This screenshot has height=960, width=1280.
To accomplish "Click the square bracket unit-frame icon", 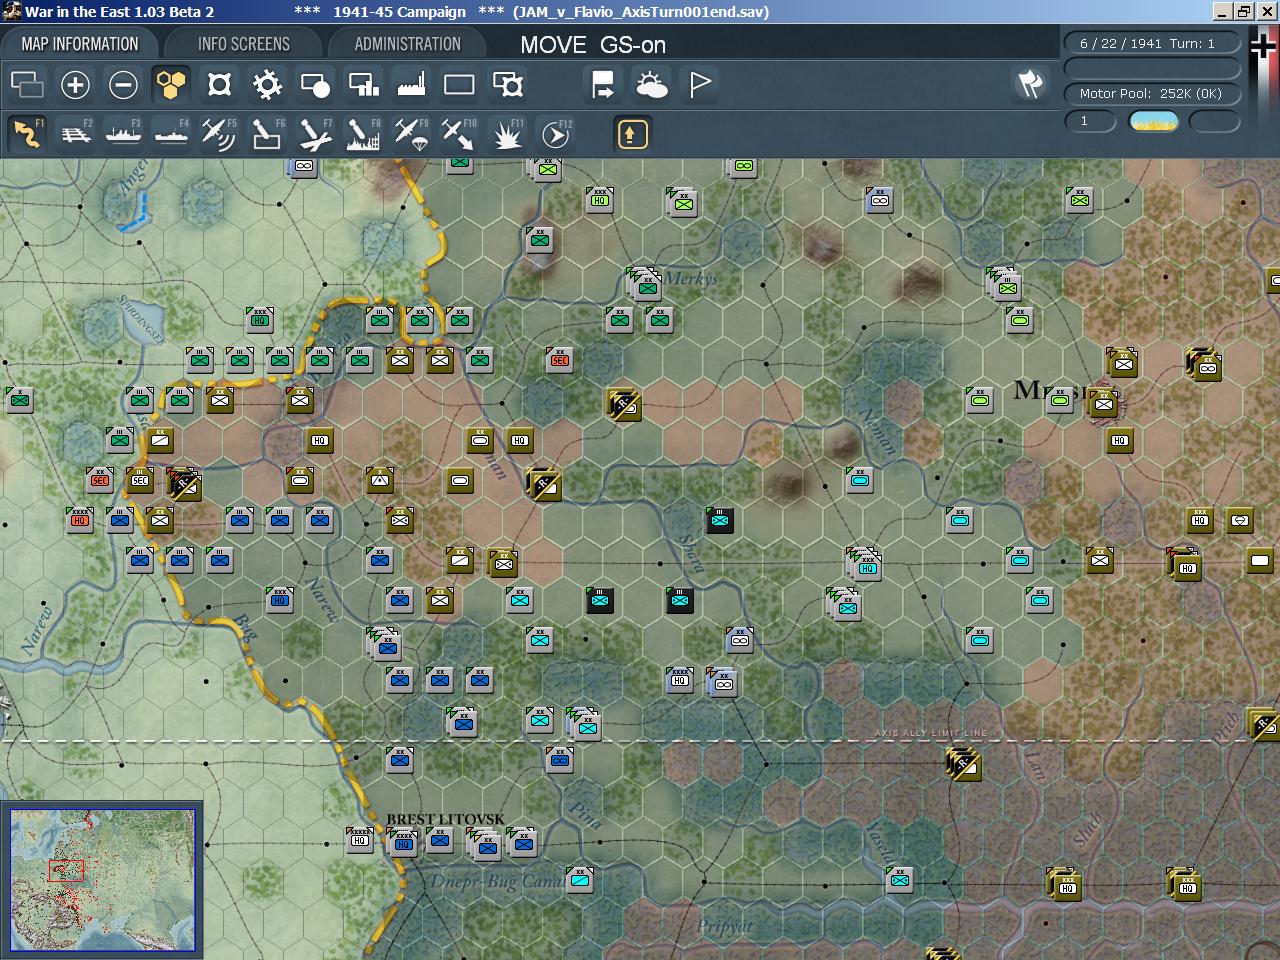I will pos(219,85).
